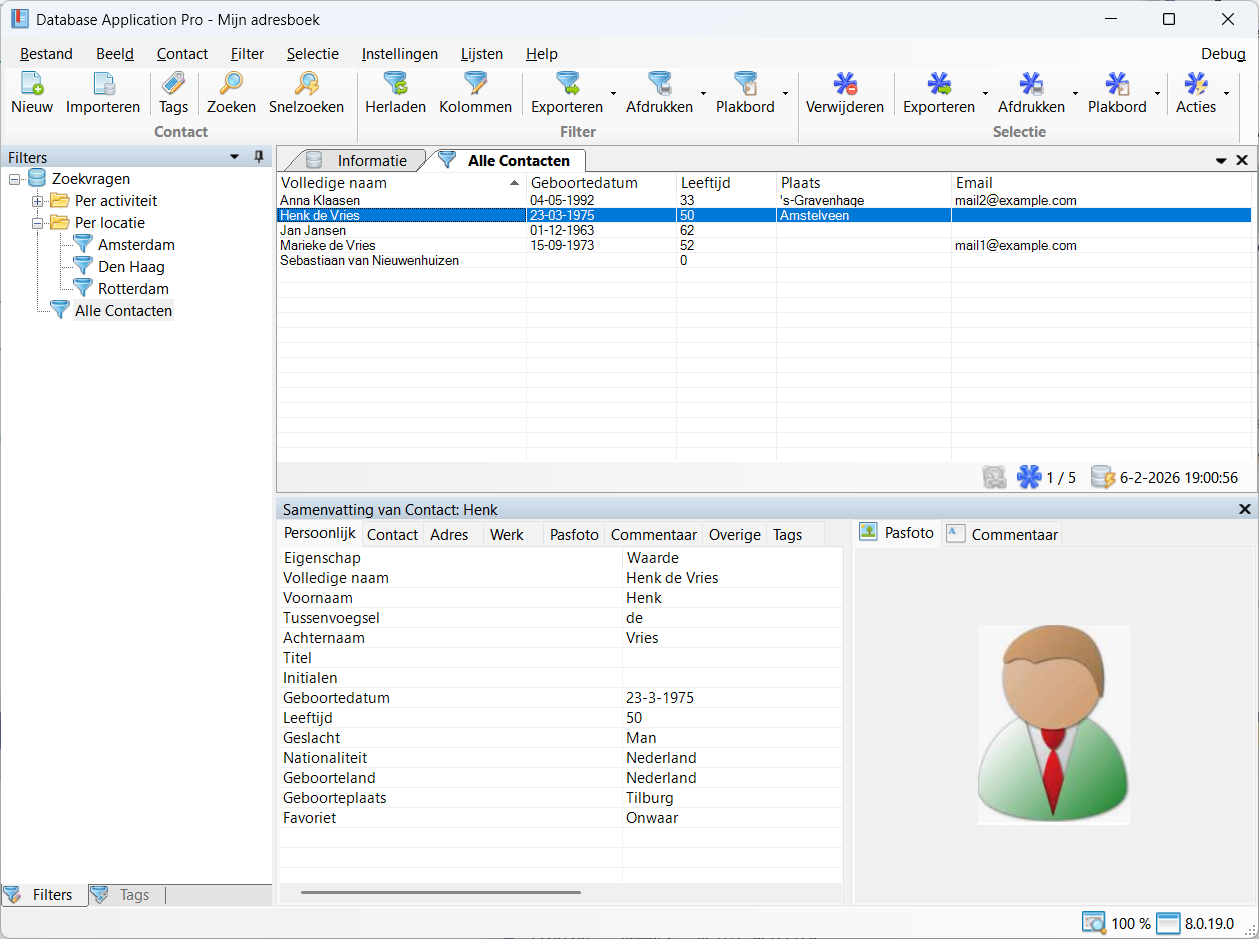Image resolution: width=1259 pixels, height=939 pixels.
Task: Open the Kolommen filter icon
Action: [x=475, y=84]
